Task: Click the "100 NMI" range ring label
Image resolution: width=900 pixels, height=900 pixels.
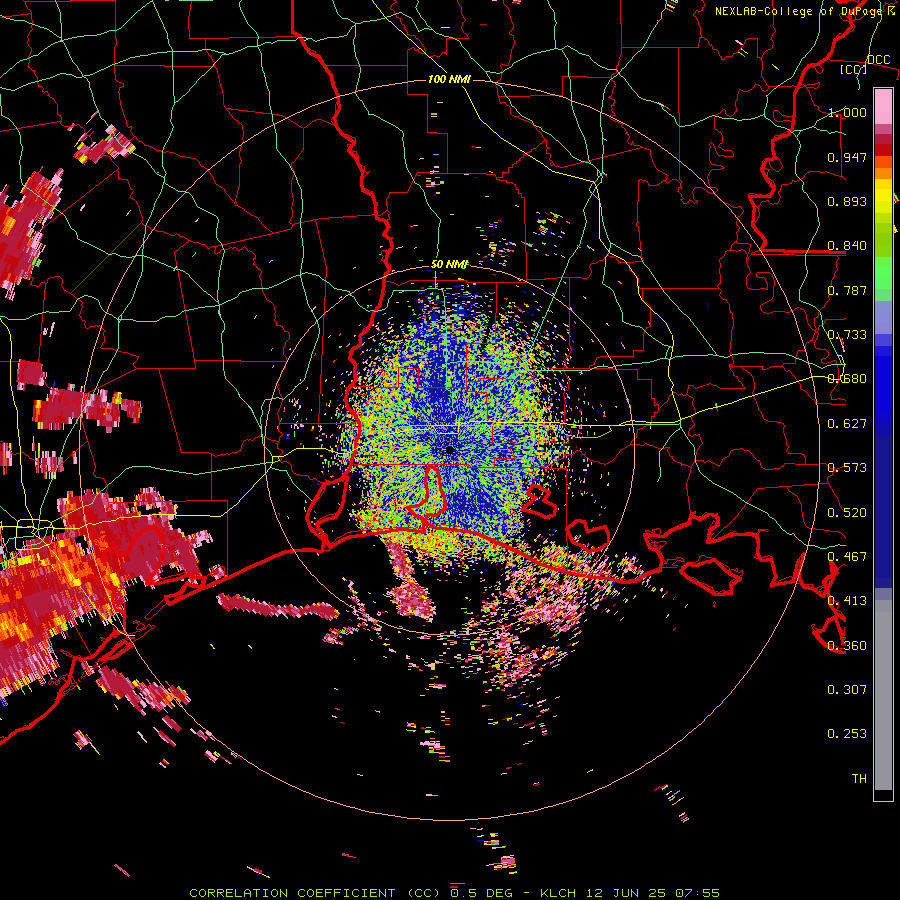Action: click(449, 79)
